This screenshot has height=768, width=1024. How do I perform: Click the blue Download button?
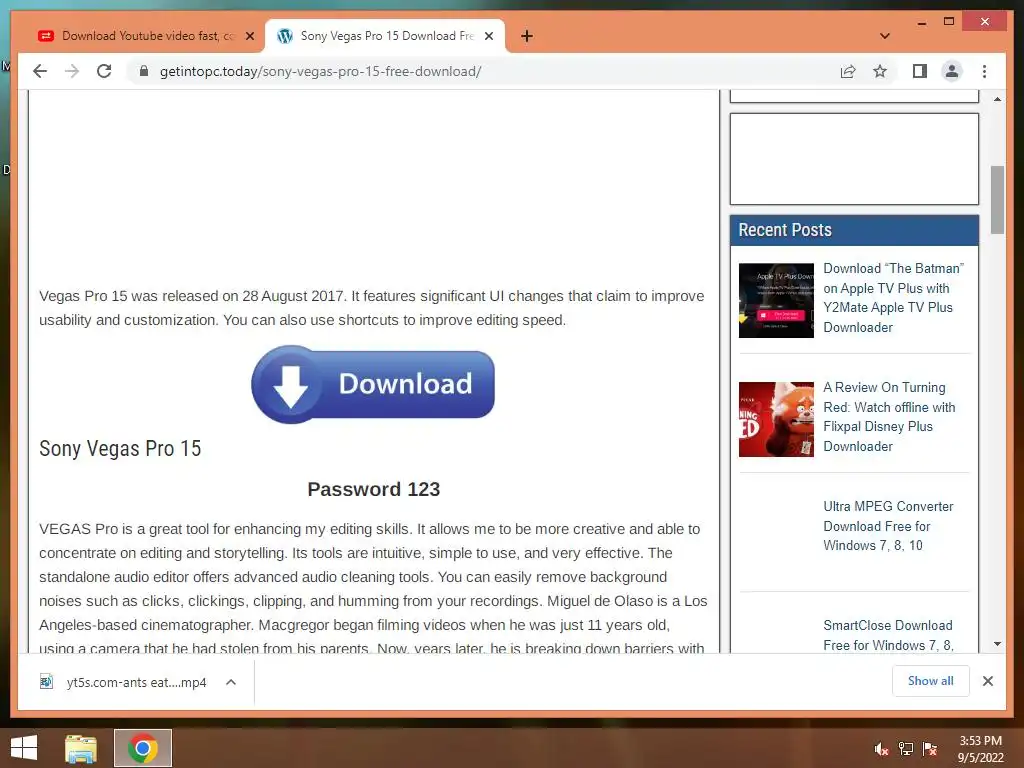tap(373, 384)
